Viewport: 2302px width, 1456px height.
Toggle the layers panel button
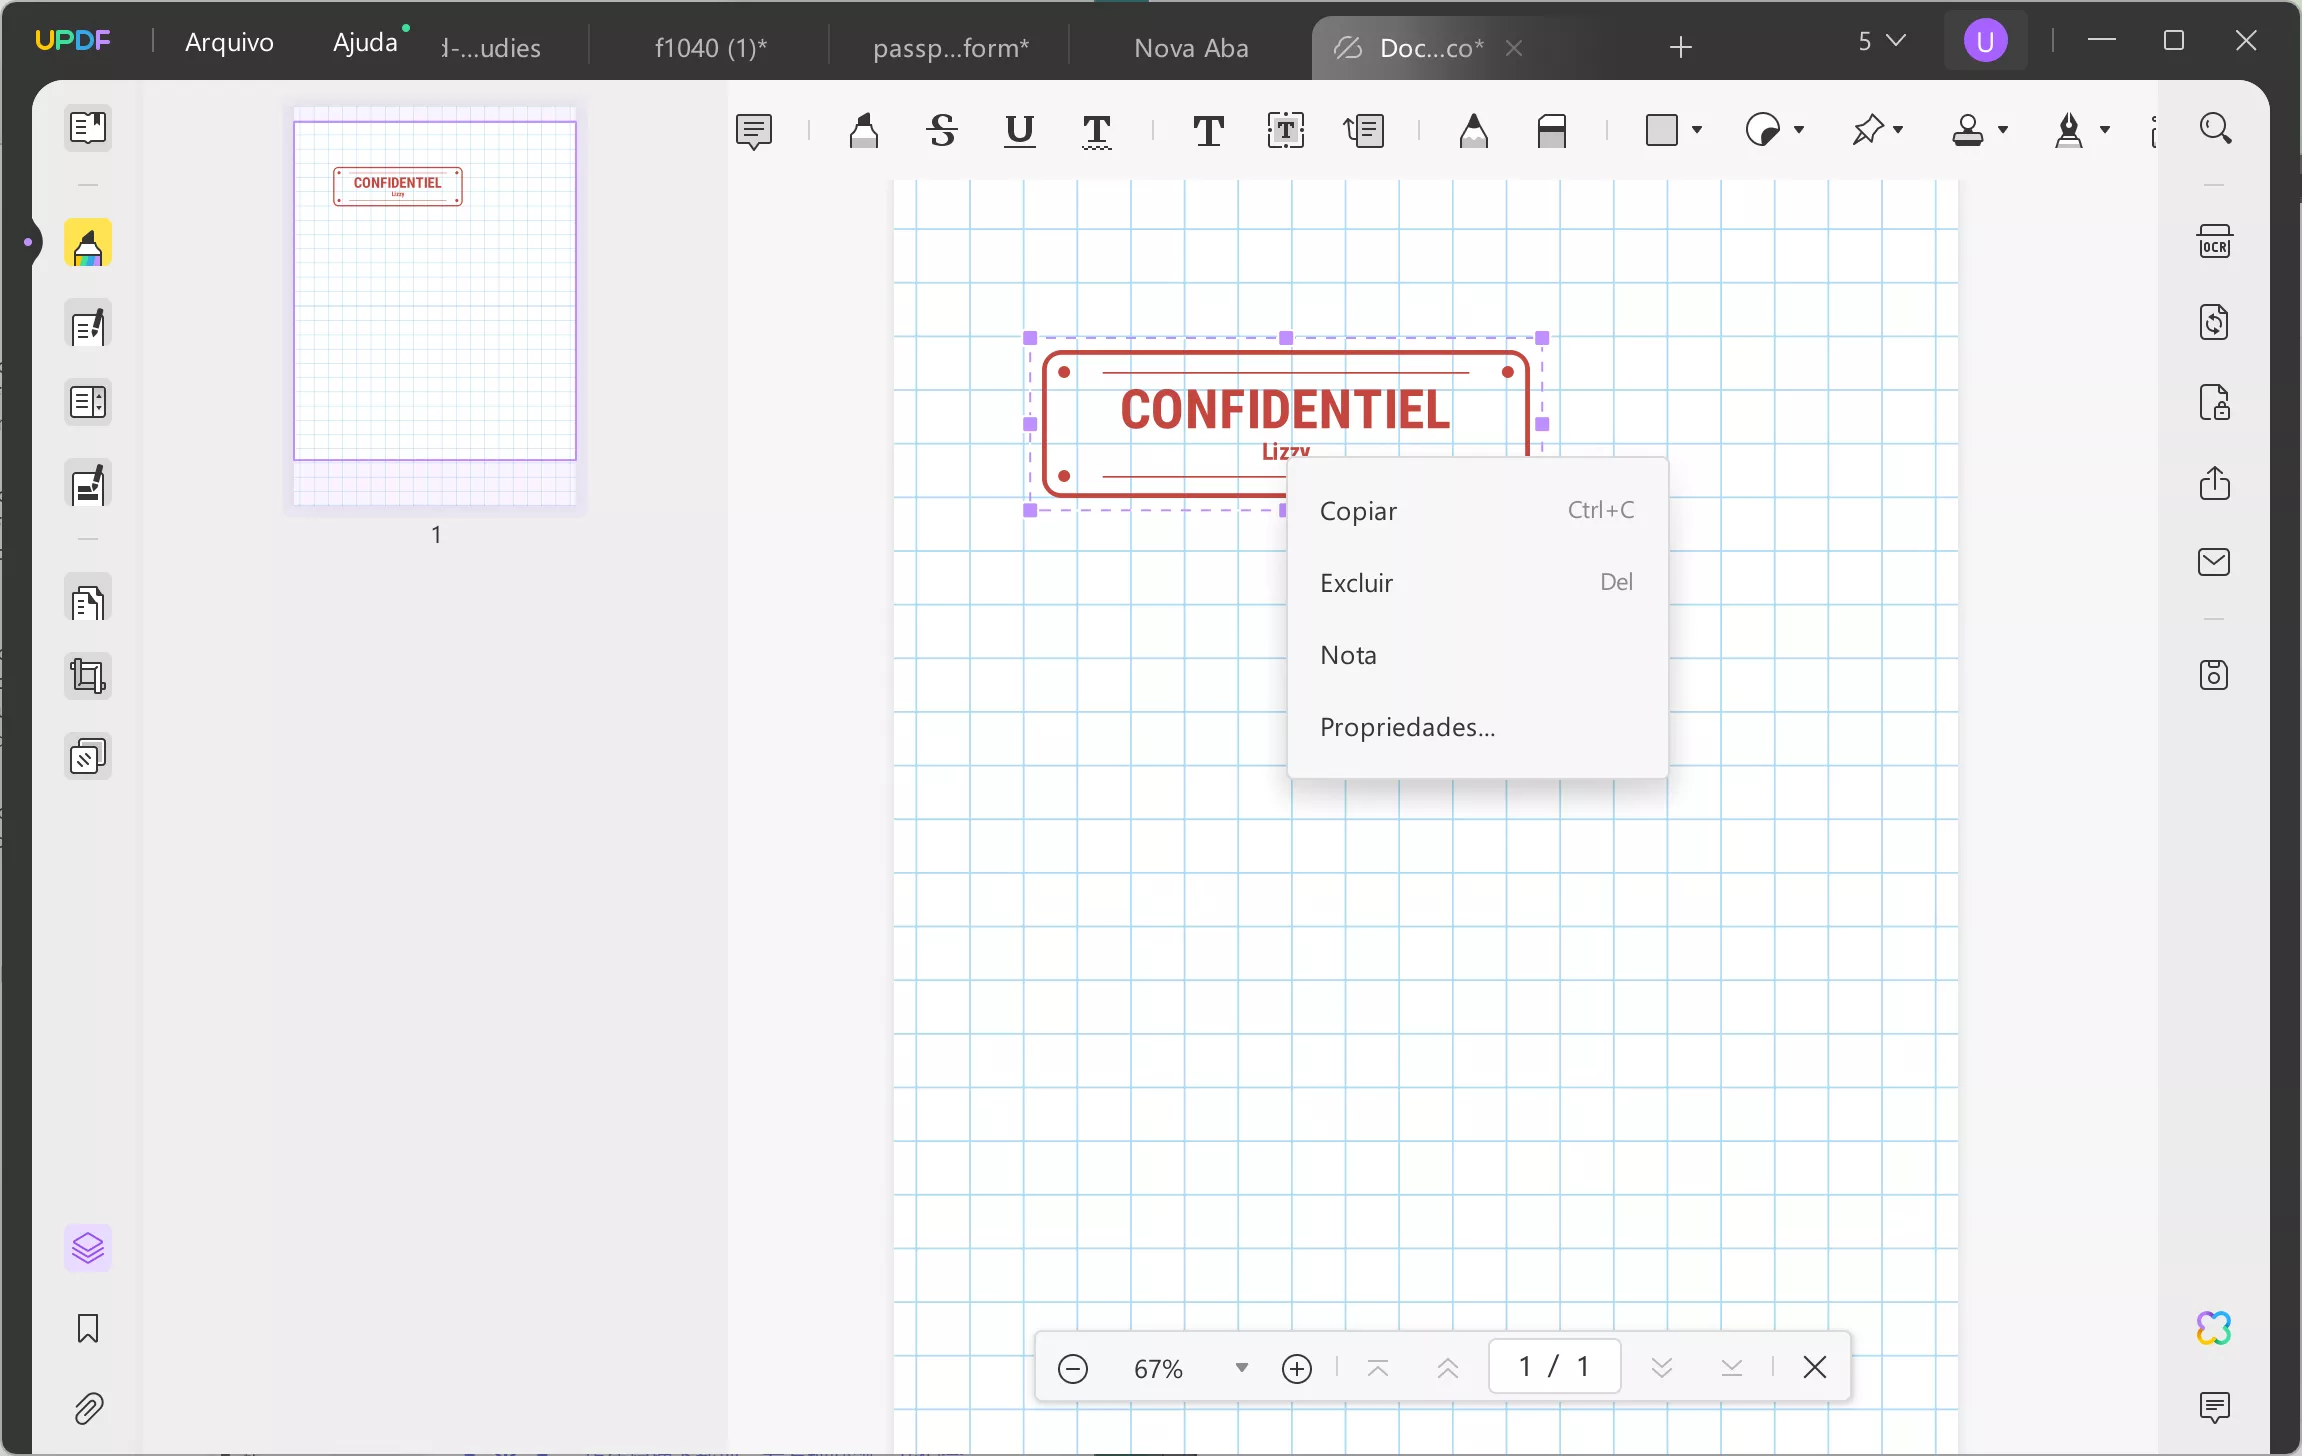pos(88,1248)
